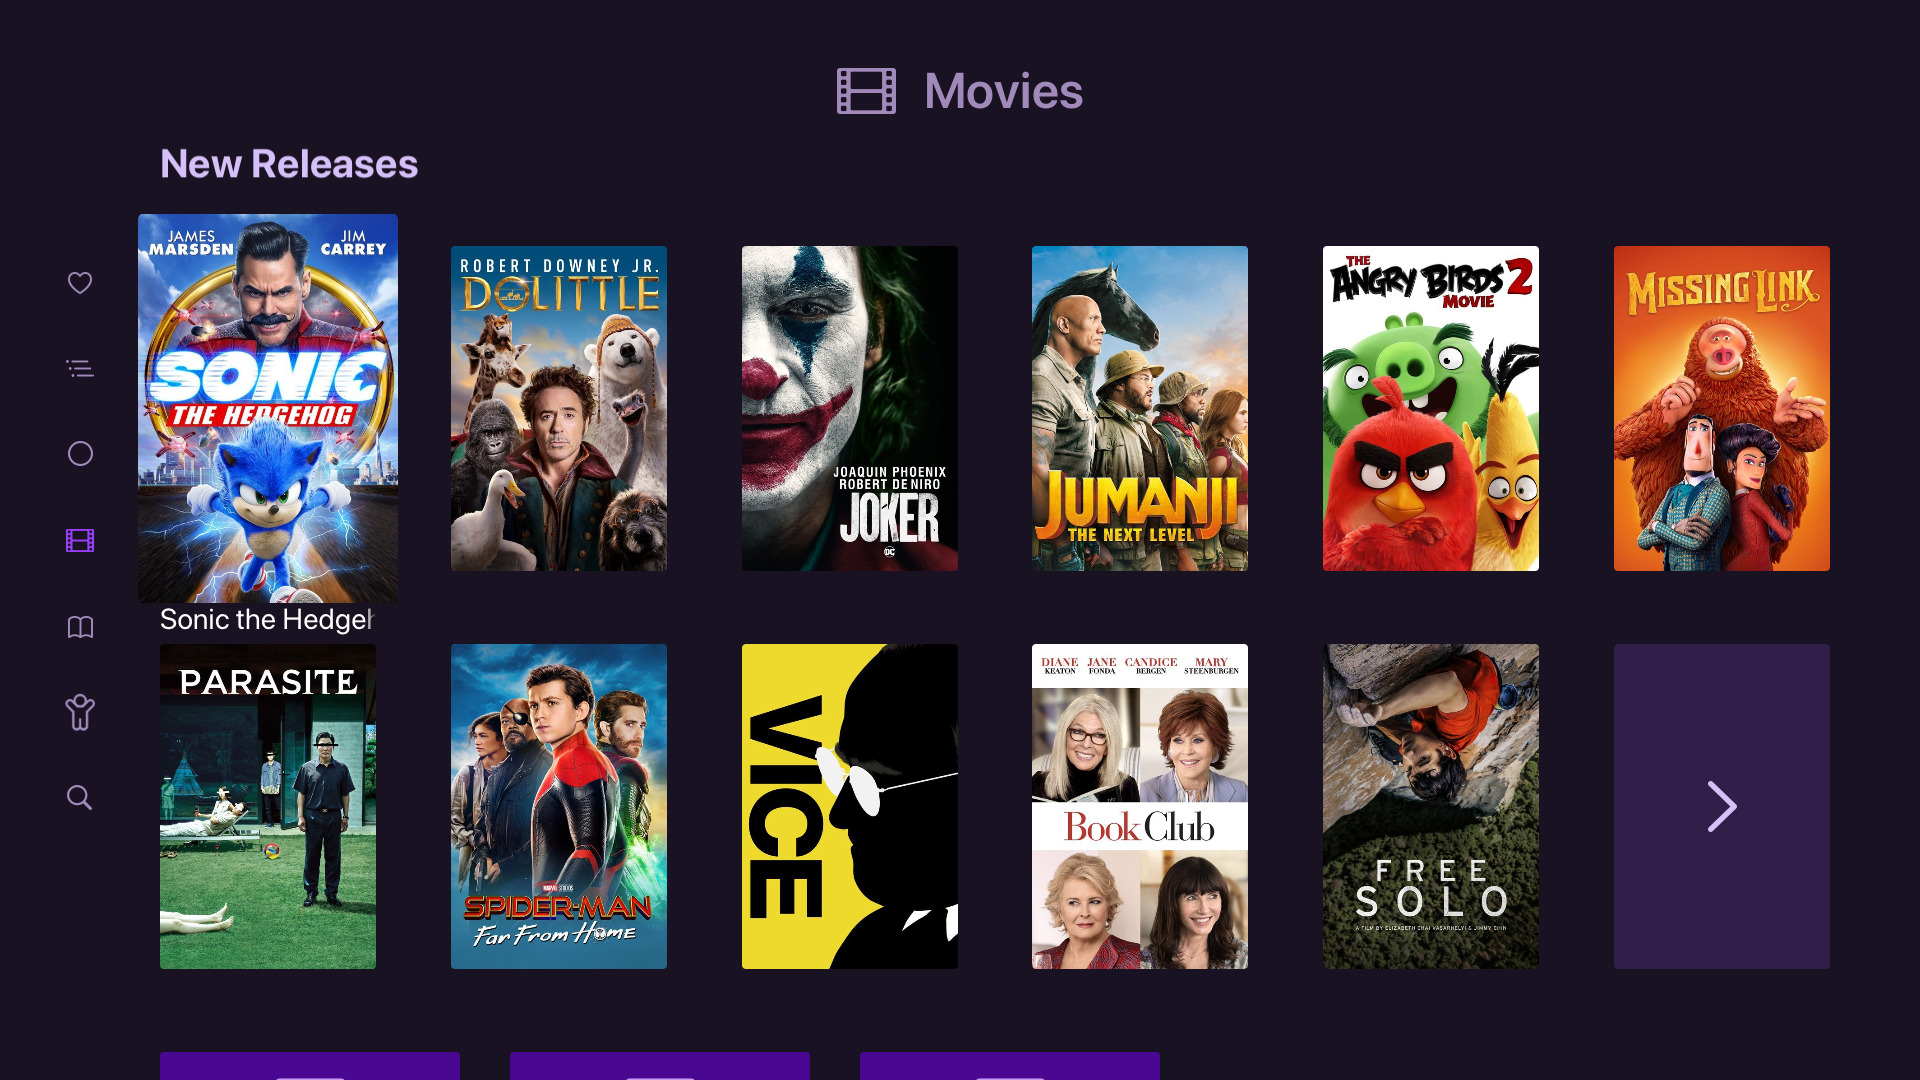This screenshot has height=1080, width=1920.
Task: Open the Missing Link poster
Action: [1721, 408]
